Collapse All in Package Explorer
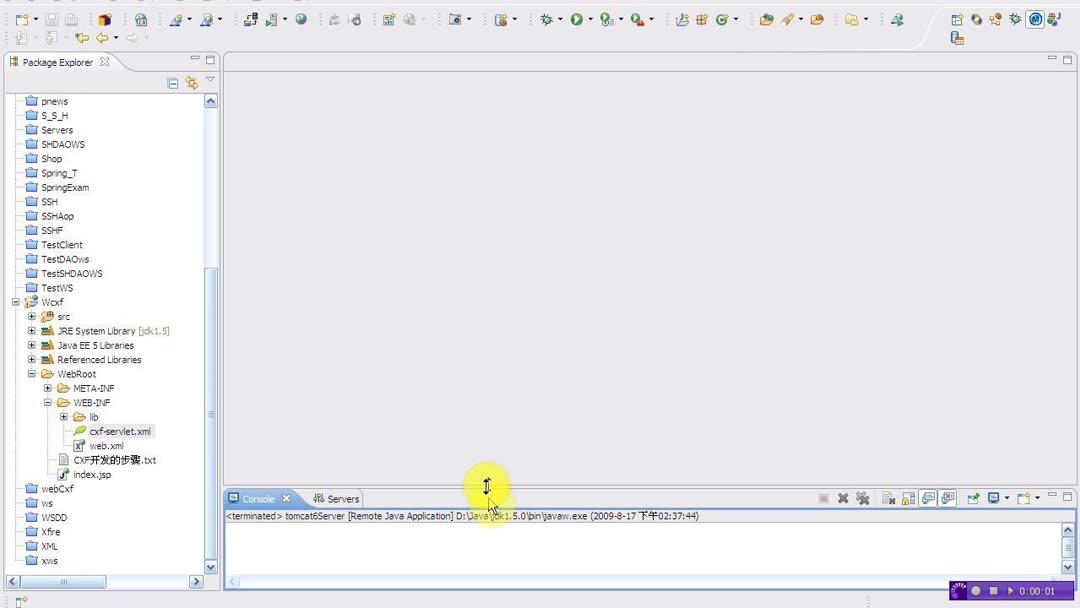1080x608 pixels. pos(172,82)
